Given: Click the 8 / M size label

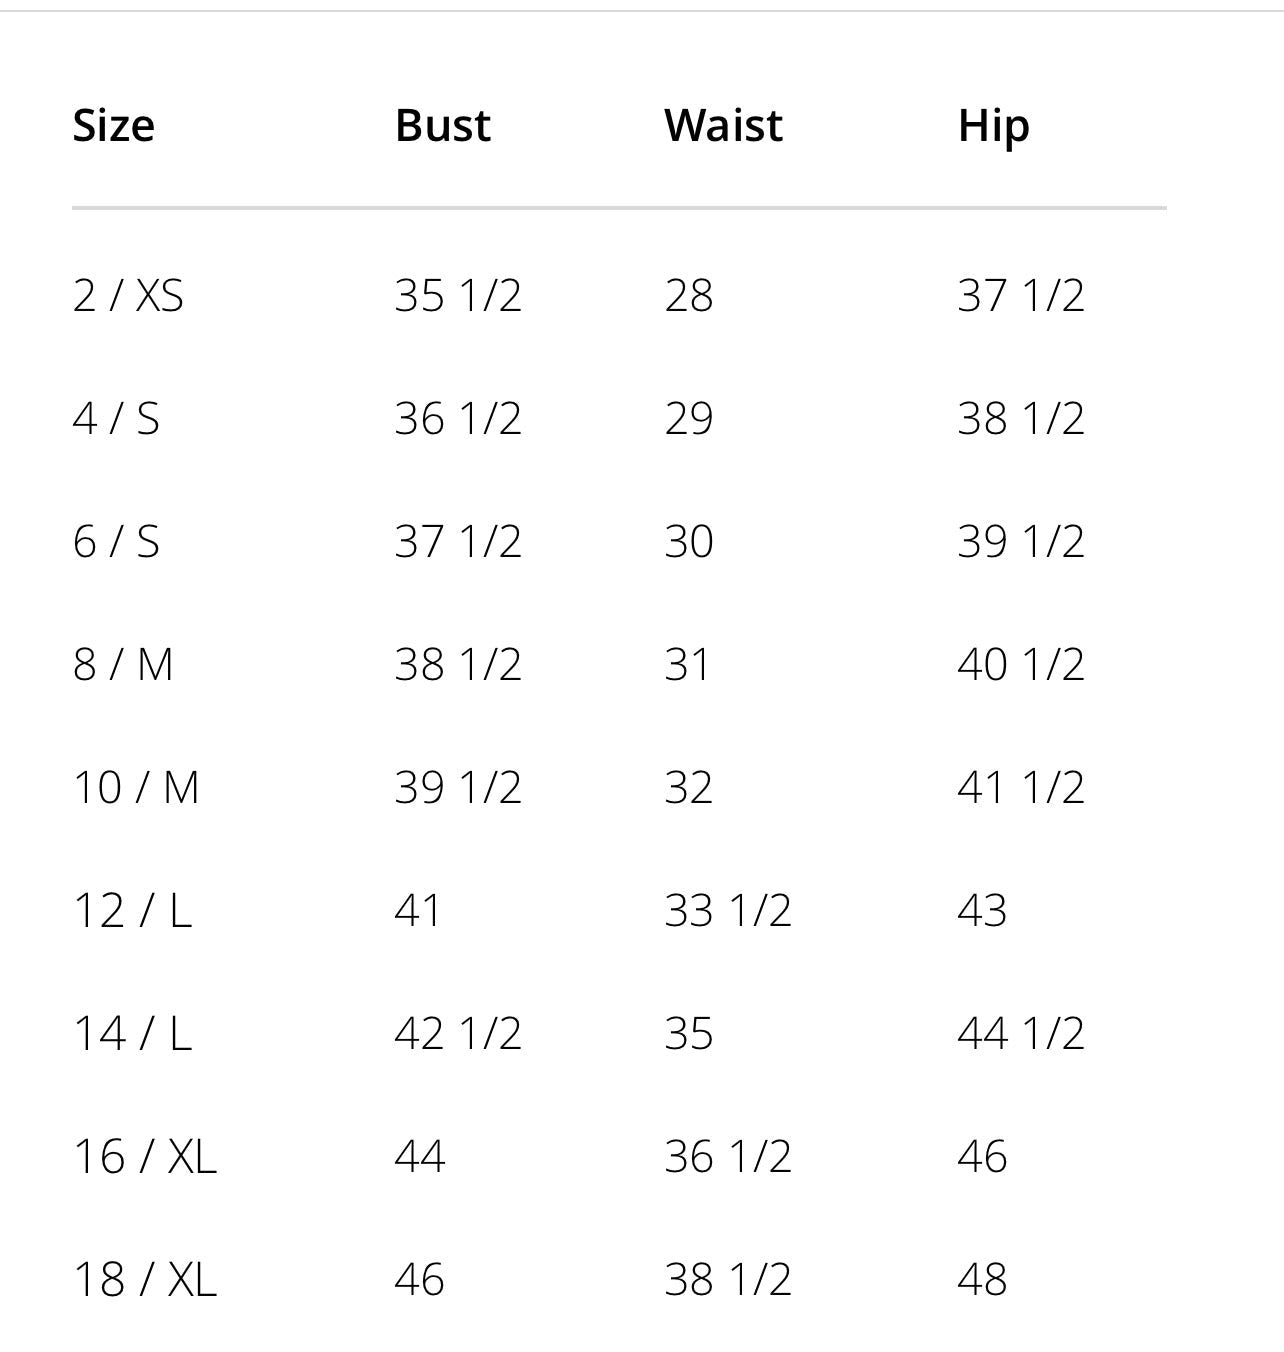Looking at the screenshot, I should (123, 665).
